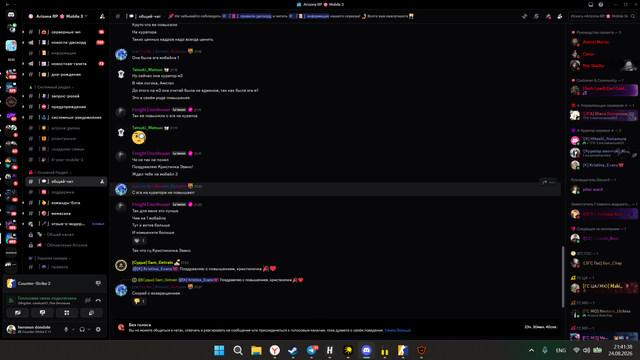The width and height of the screenshot is (640, 360).
Task: Open more options dots on hovered message
Action: tap(552, 182)
